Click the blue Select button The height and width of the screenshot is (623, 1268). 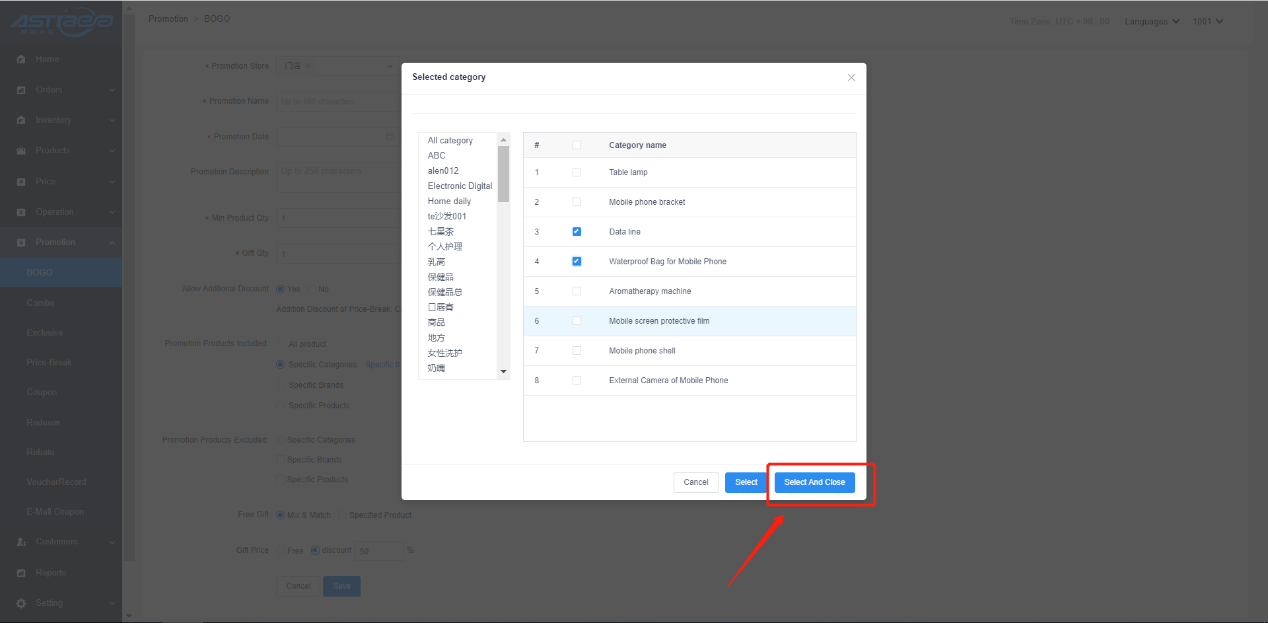pos(746,482)
